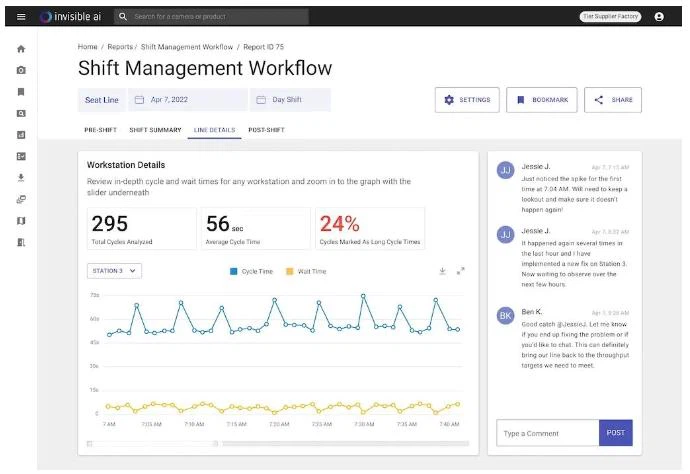The image size is (690, 474).
Task: Open the camera section in sidebar
Action: coord(21,70)
